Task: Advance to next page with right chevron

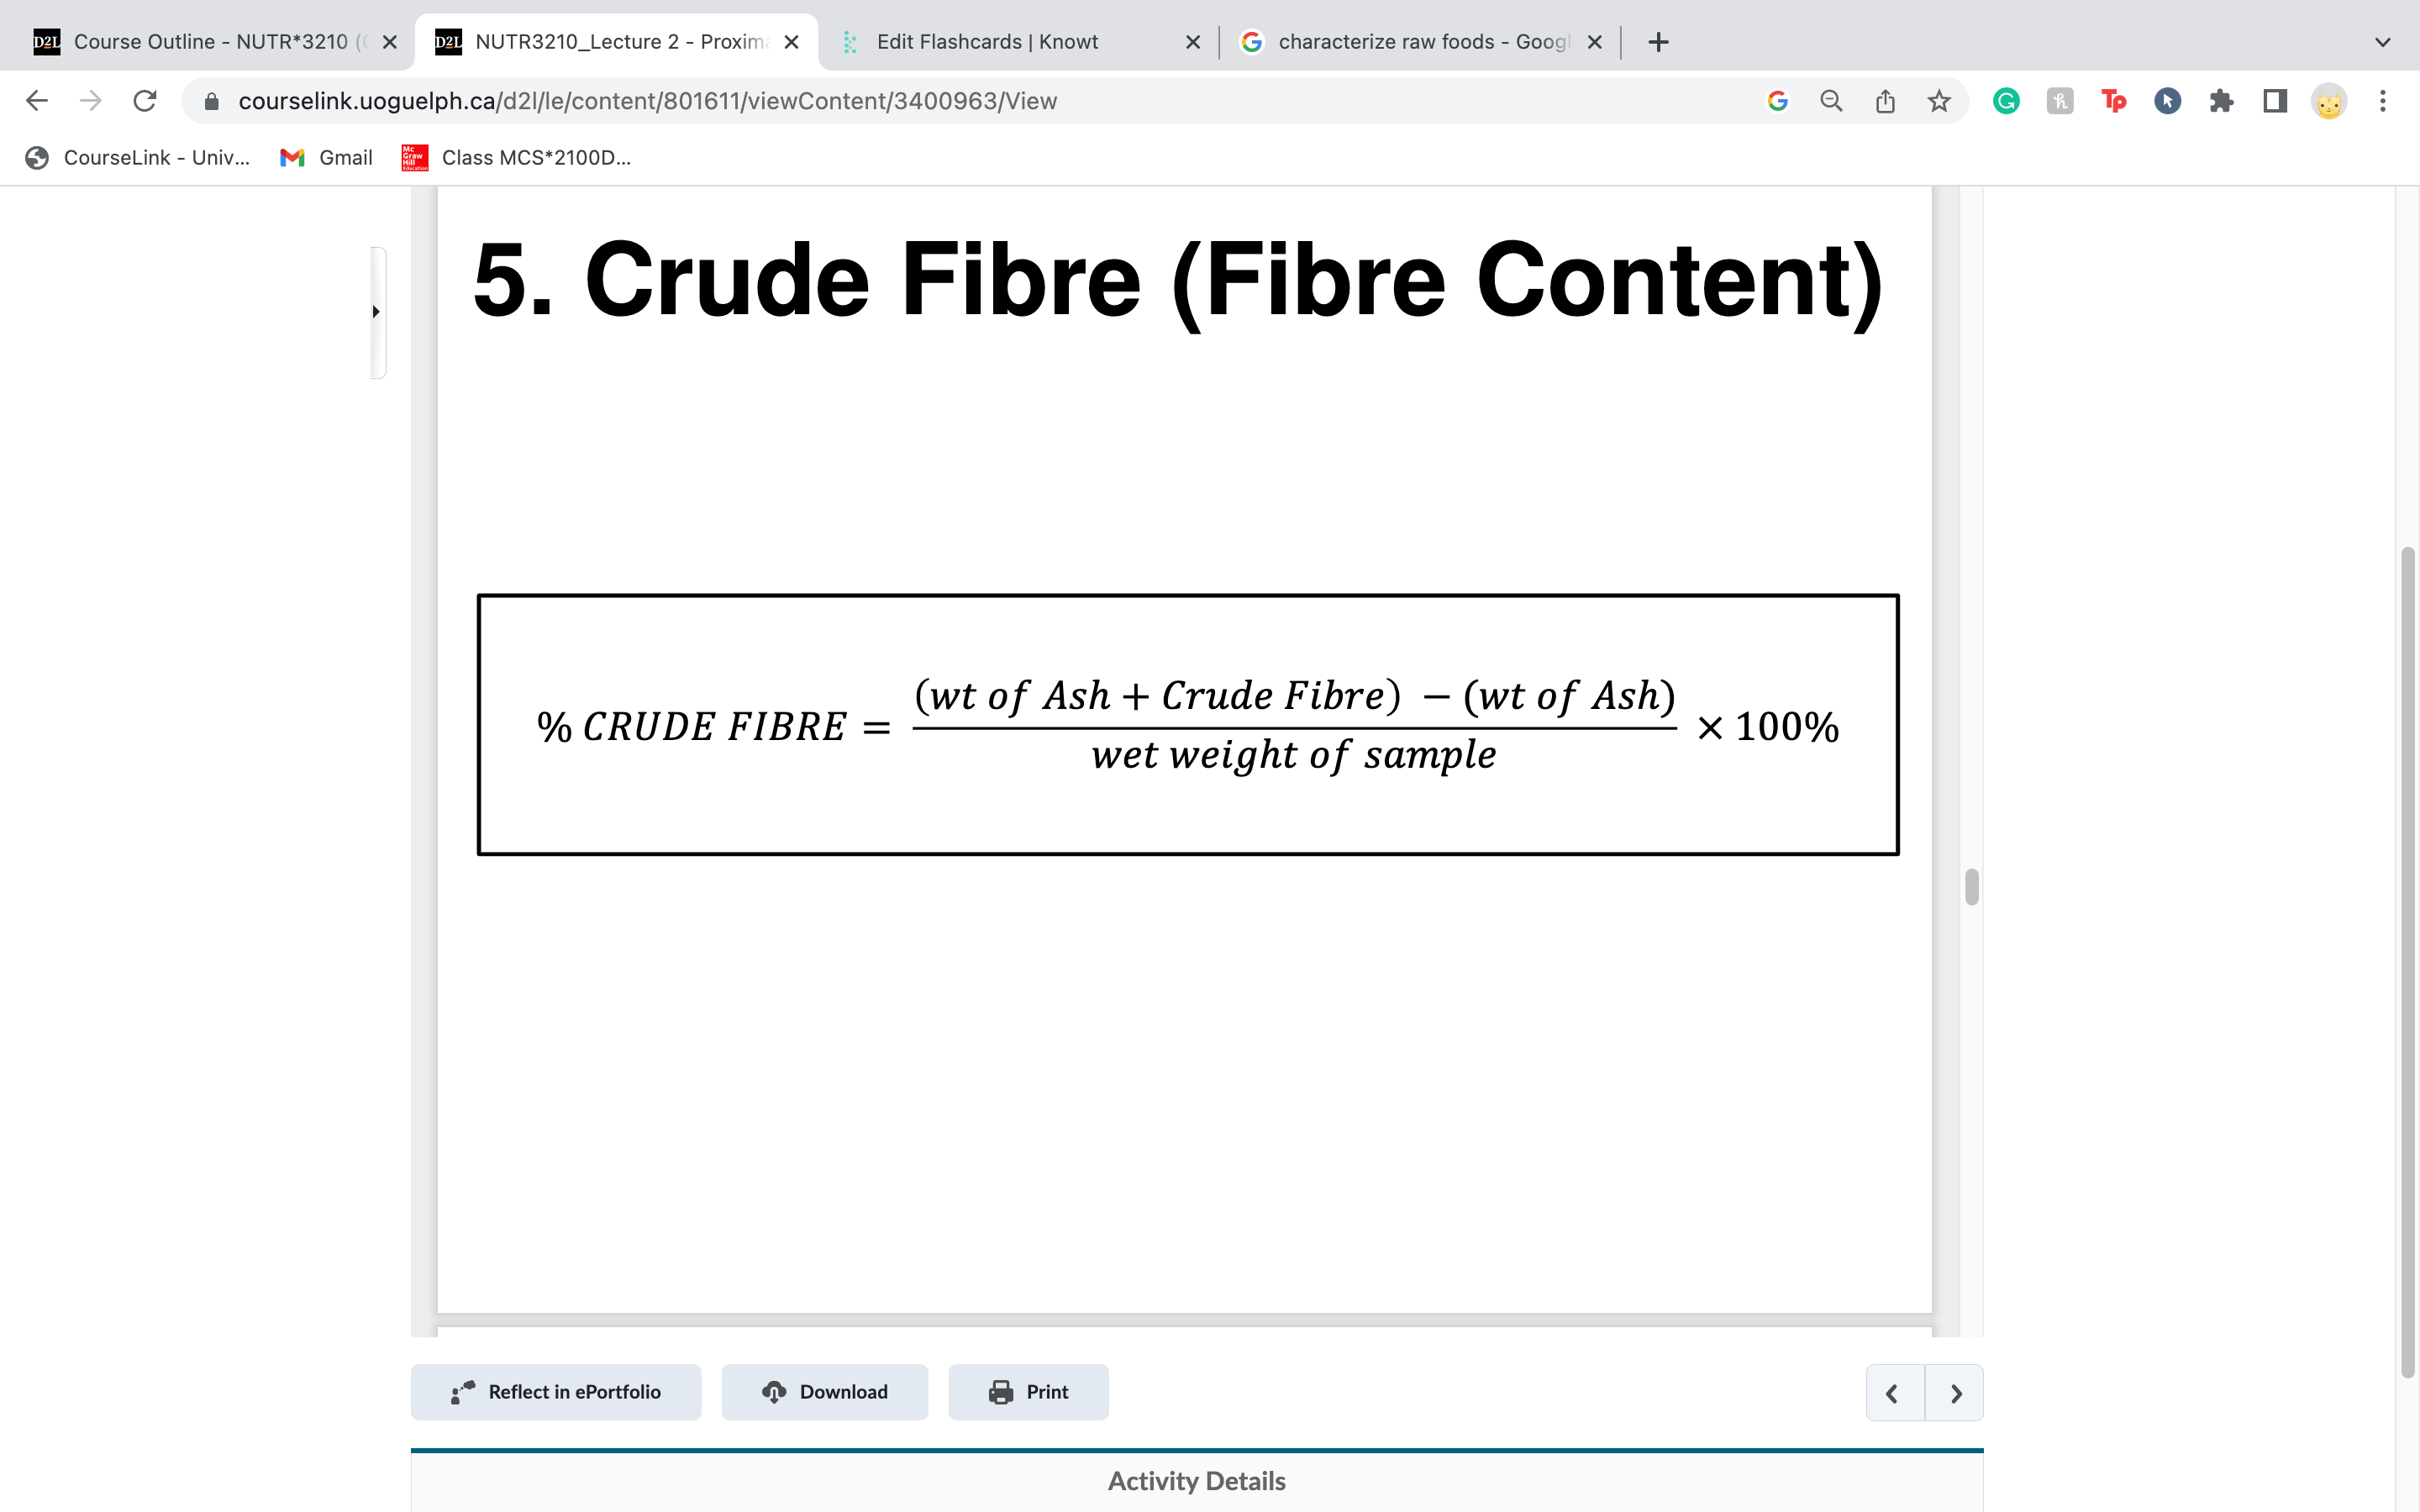Action: pyautogui.click(x=1957, y=1391)
